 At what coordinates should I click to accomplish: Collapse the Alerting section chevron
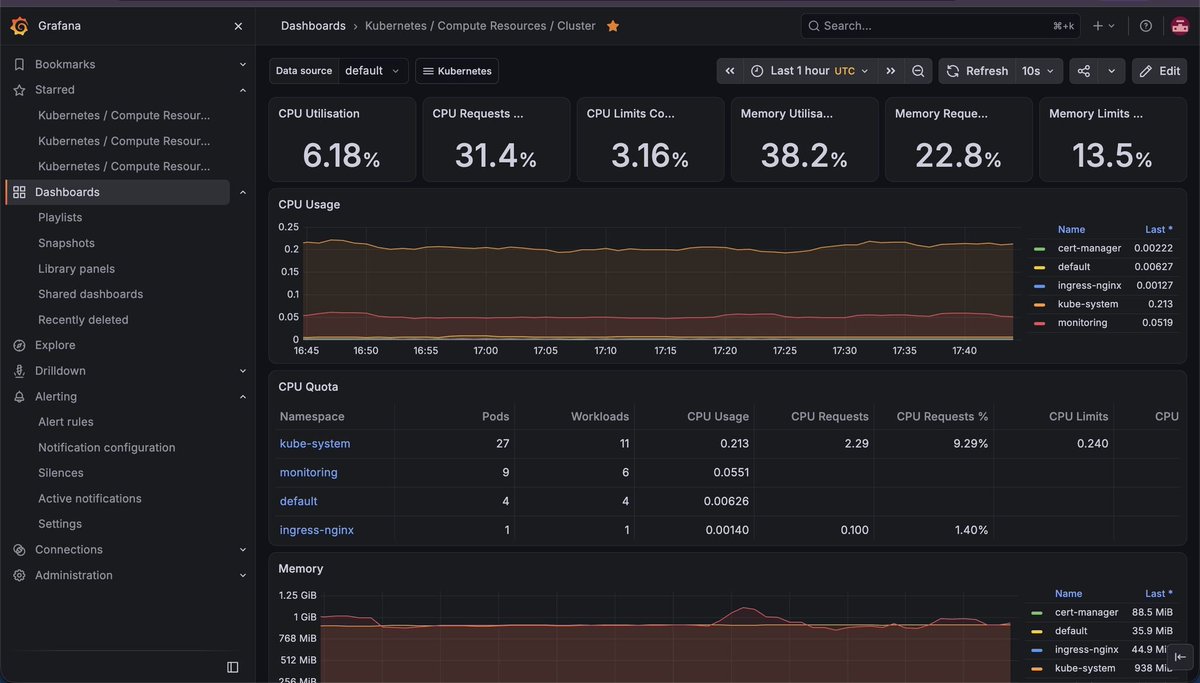coord(242,396)
